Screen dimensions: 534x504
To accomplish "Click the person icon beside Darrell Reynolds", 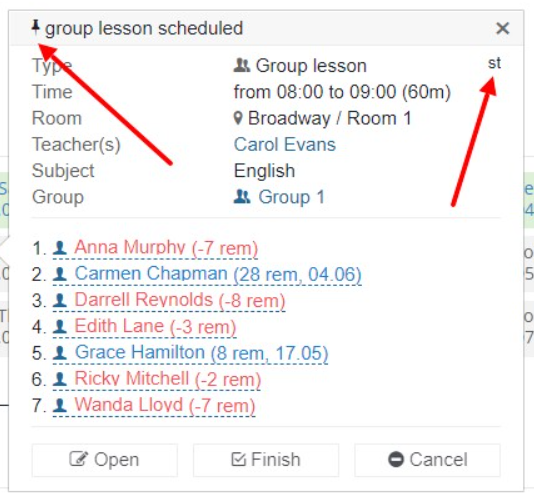I will coord(60,300).
